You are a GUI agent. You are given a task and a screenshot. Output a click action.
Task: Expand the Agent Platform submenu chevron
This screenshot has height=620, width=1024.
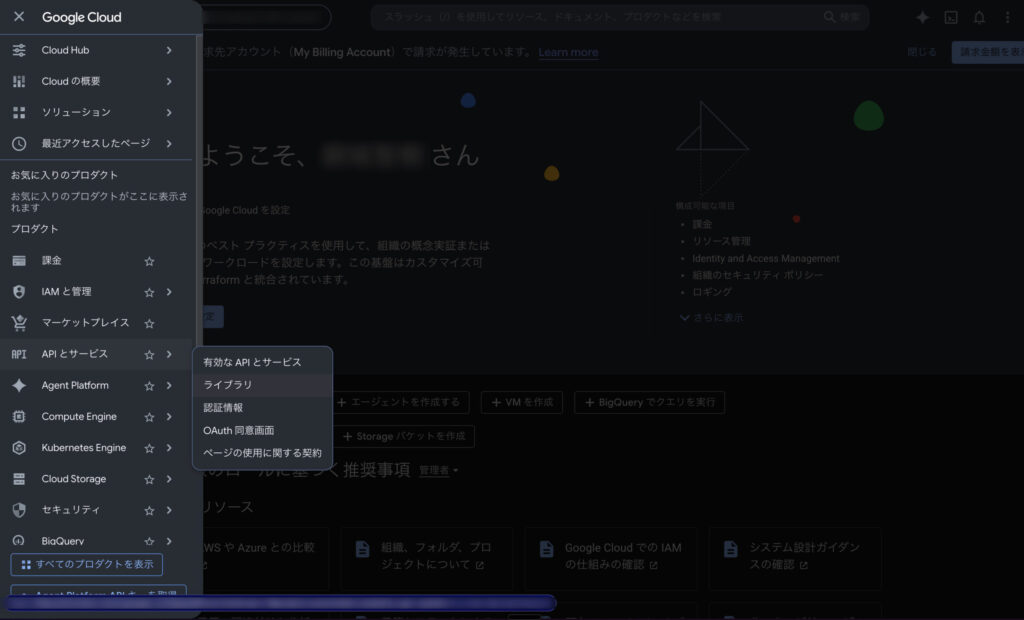tap(169, 385)
